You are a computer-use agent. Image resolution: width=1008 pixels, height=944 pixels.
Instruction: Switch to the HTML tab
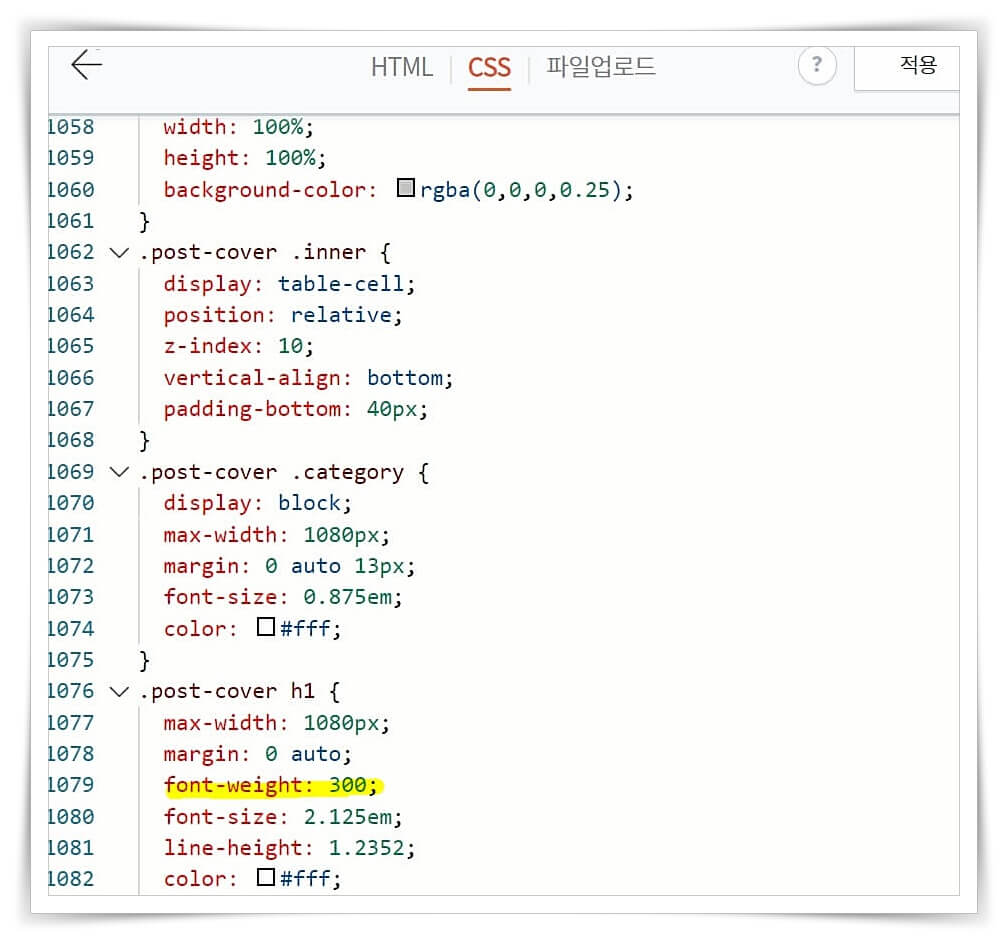click(401, 67)
